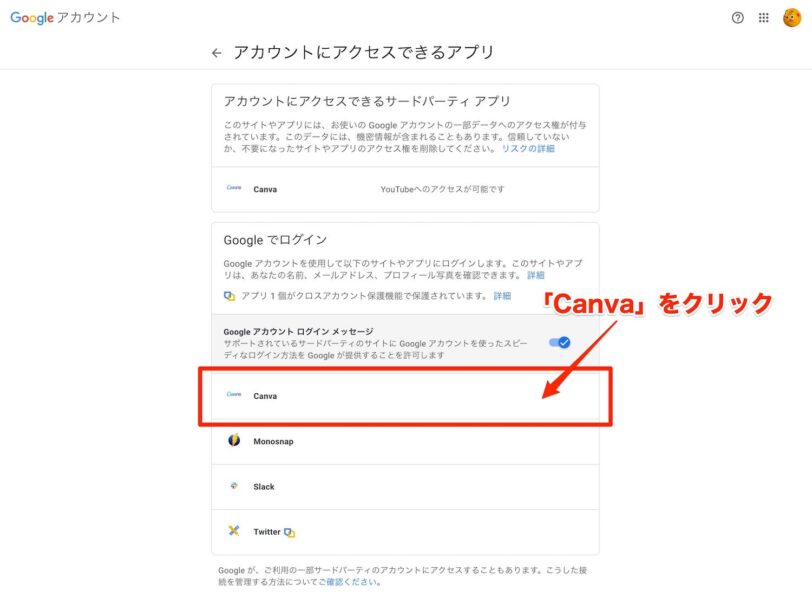Click the Twitter app icon
This screenshot has width=812, height=603.
tap(234, 531)
